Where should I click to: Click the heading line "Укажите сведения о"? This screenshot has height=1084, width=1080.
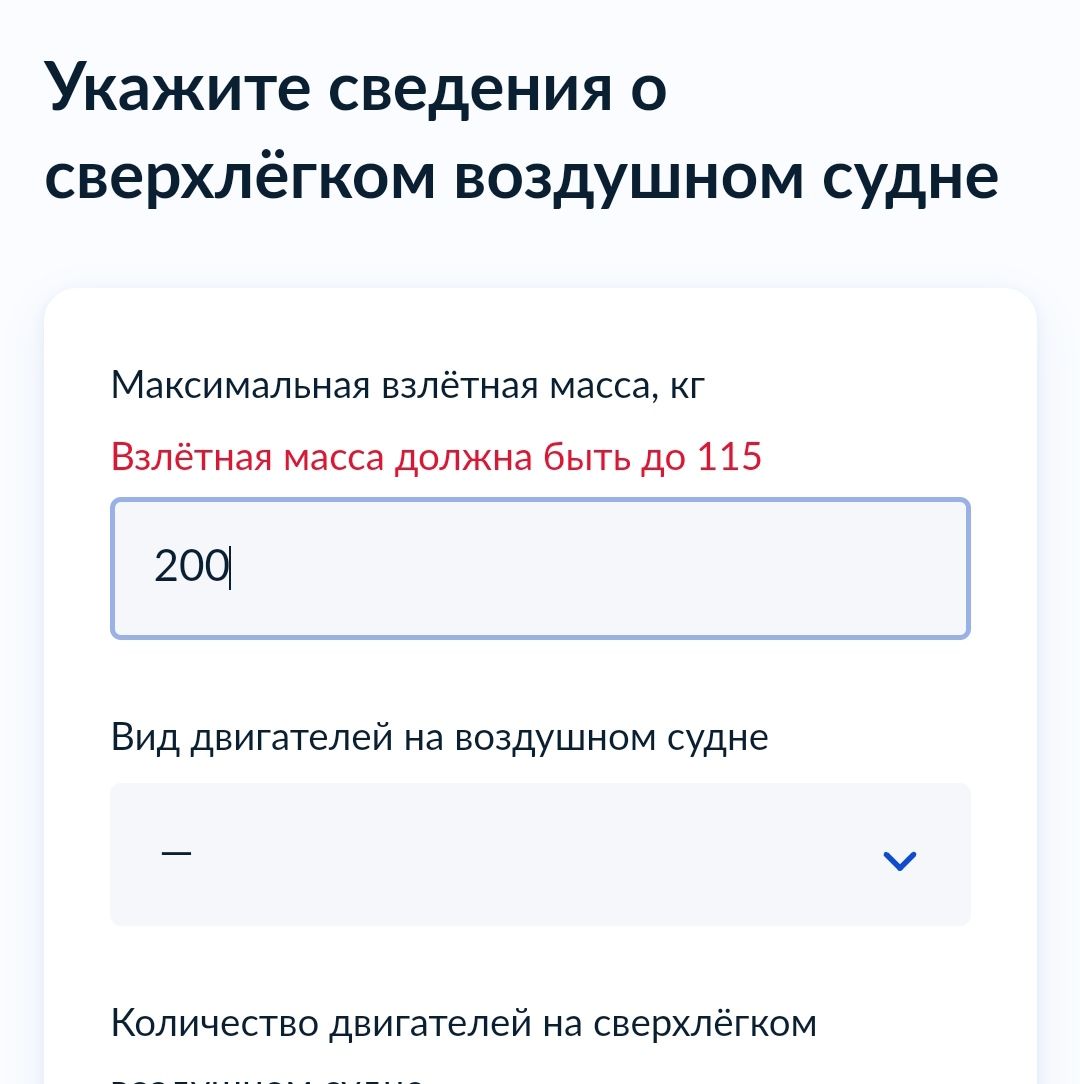click(356, 89)
